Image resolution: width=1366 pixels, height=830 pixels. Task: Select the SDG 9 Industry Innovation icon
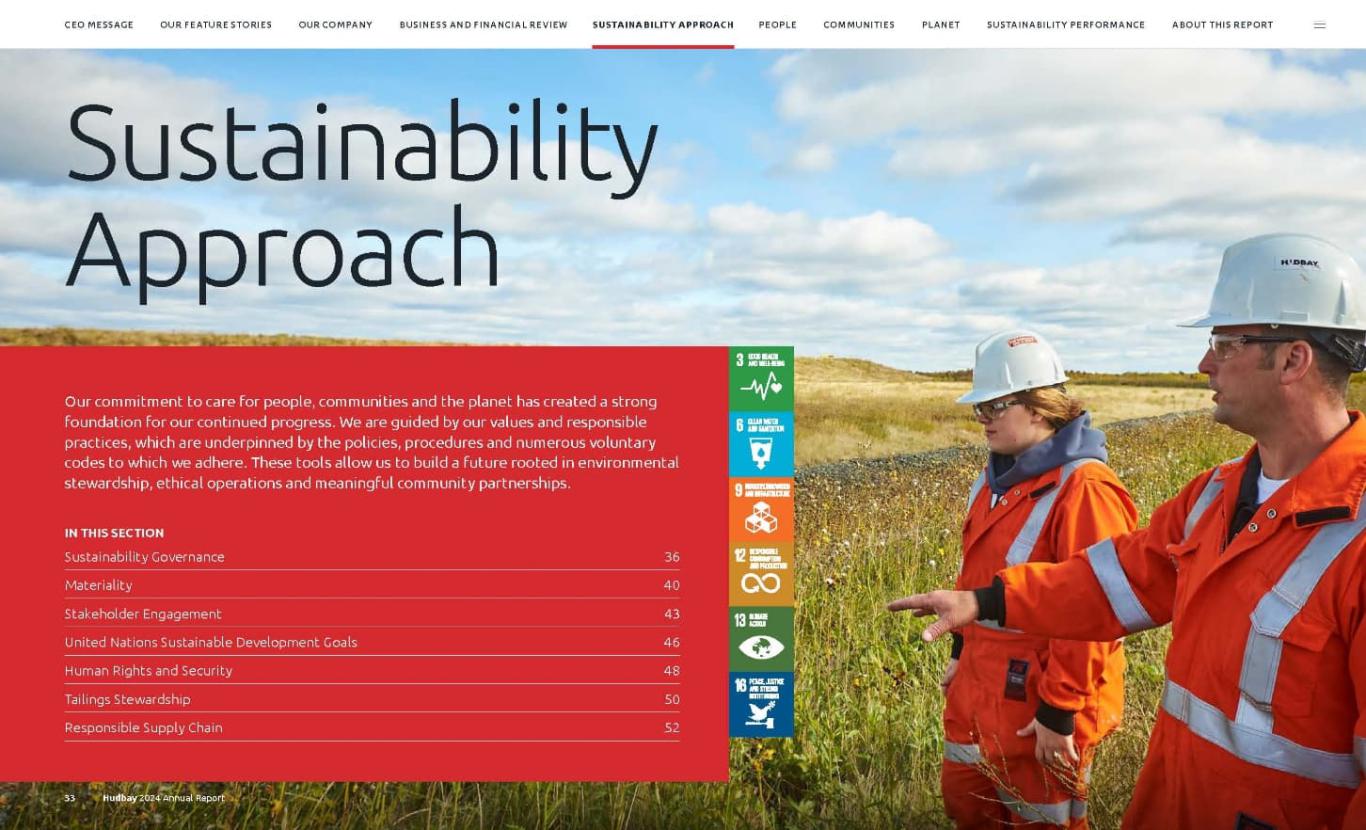(x=761, y=509)
